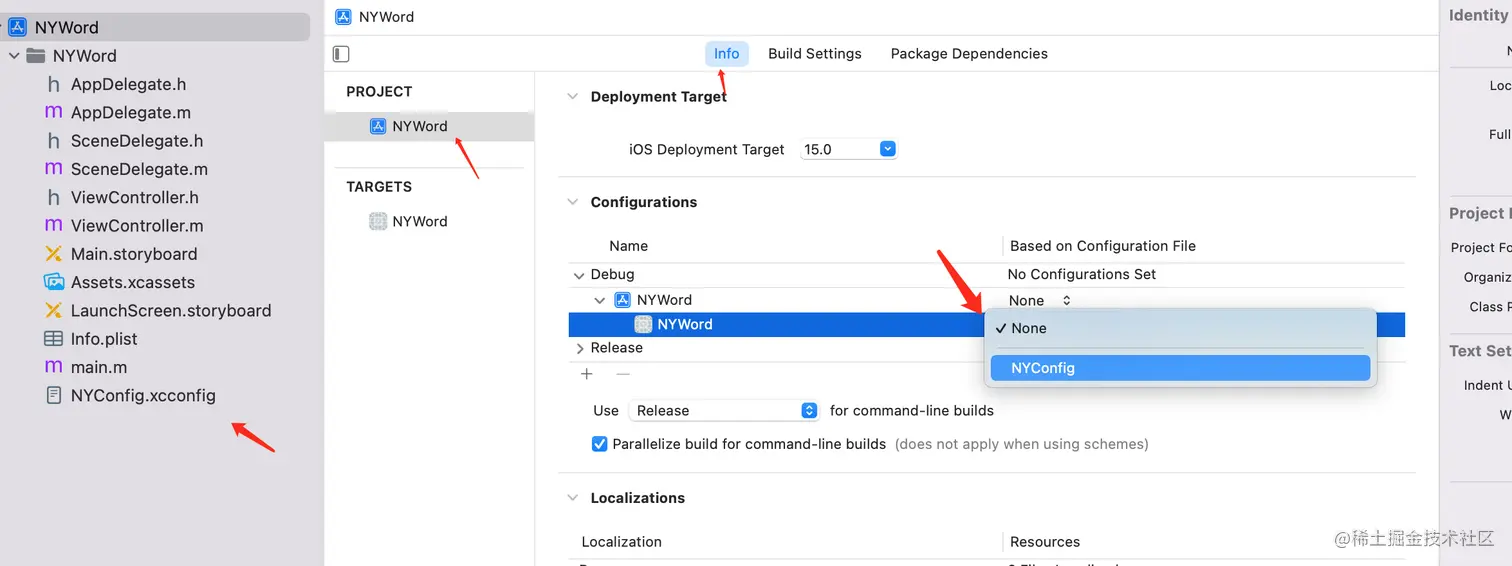
Task: Select AppDelegate.m in the file list
Action: 131,113
